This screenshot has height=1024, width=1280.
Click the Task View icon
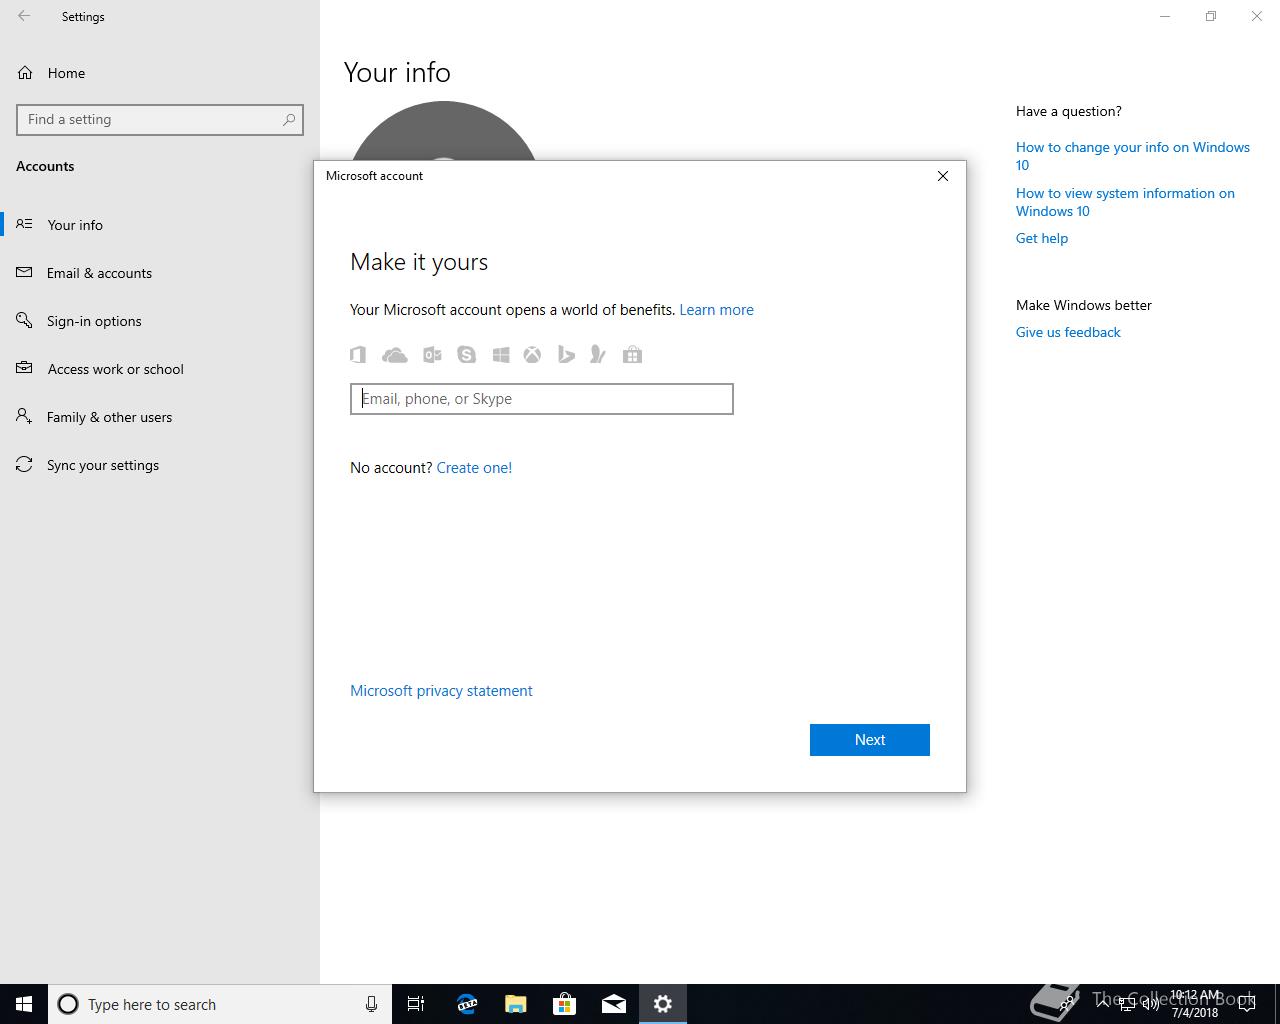pos(416,1004)
